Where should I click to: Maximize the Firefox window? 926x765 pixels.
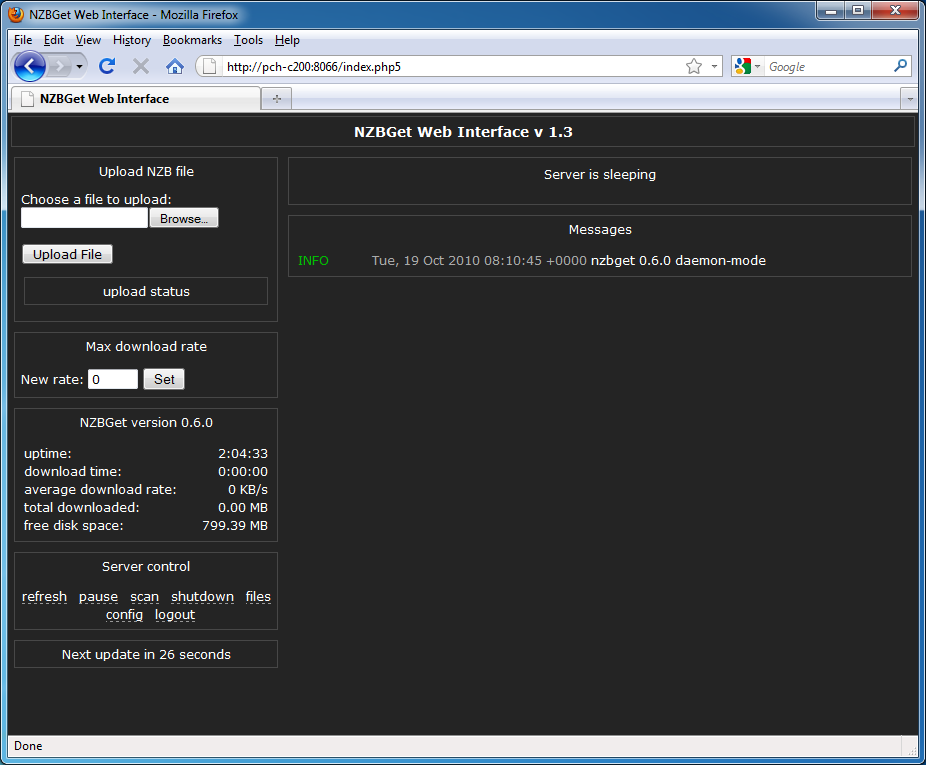(x=858, y=11)
